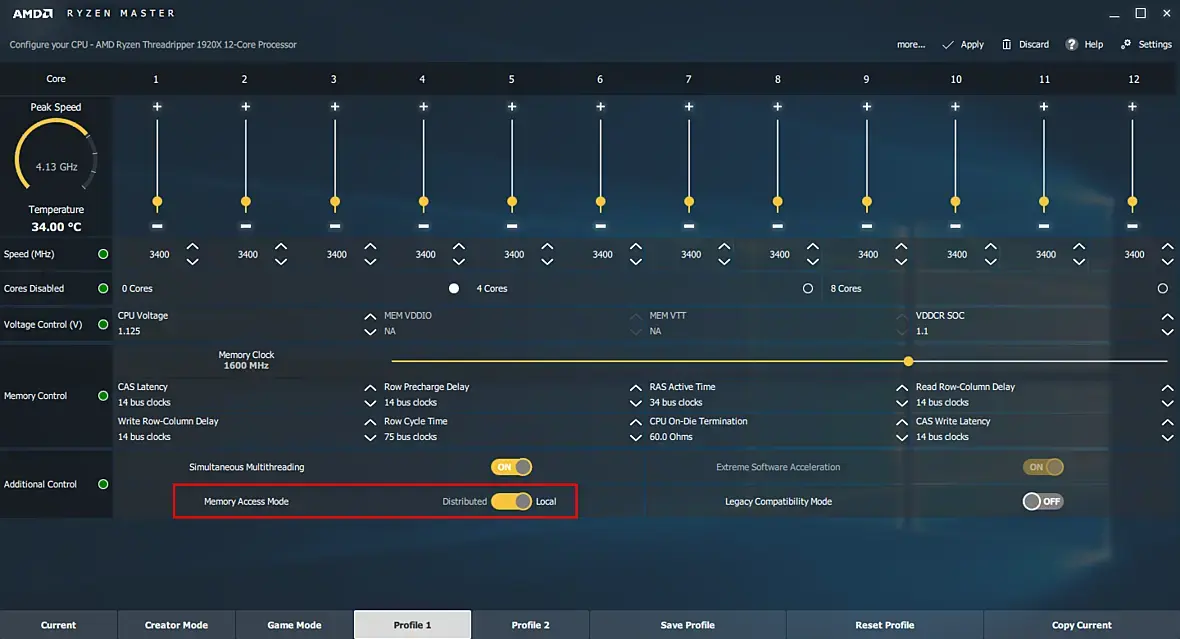The height and width of the screenshot is (639, 1180).
Task: Click the minus icon below core 10 slider
Action: (x=955, y=226)
